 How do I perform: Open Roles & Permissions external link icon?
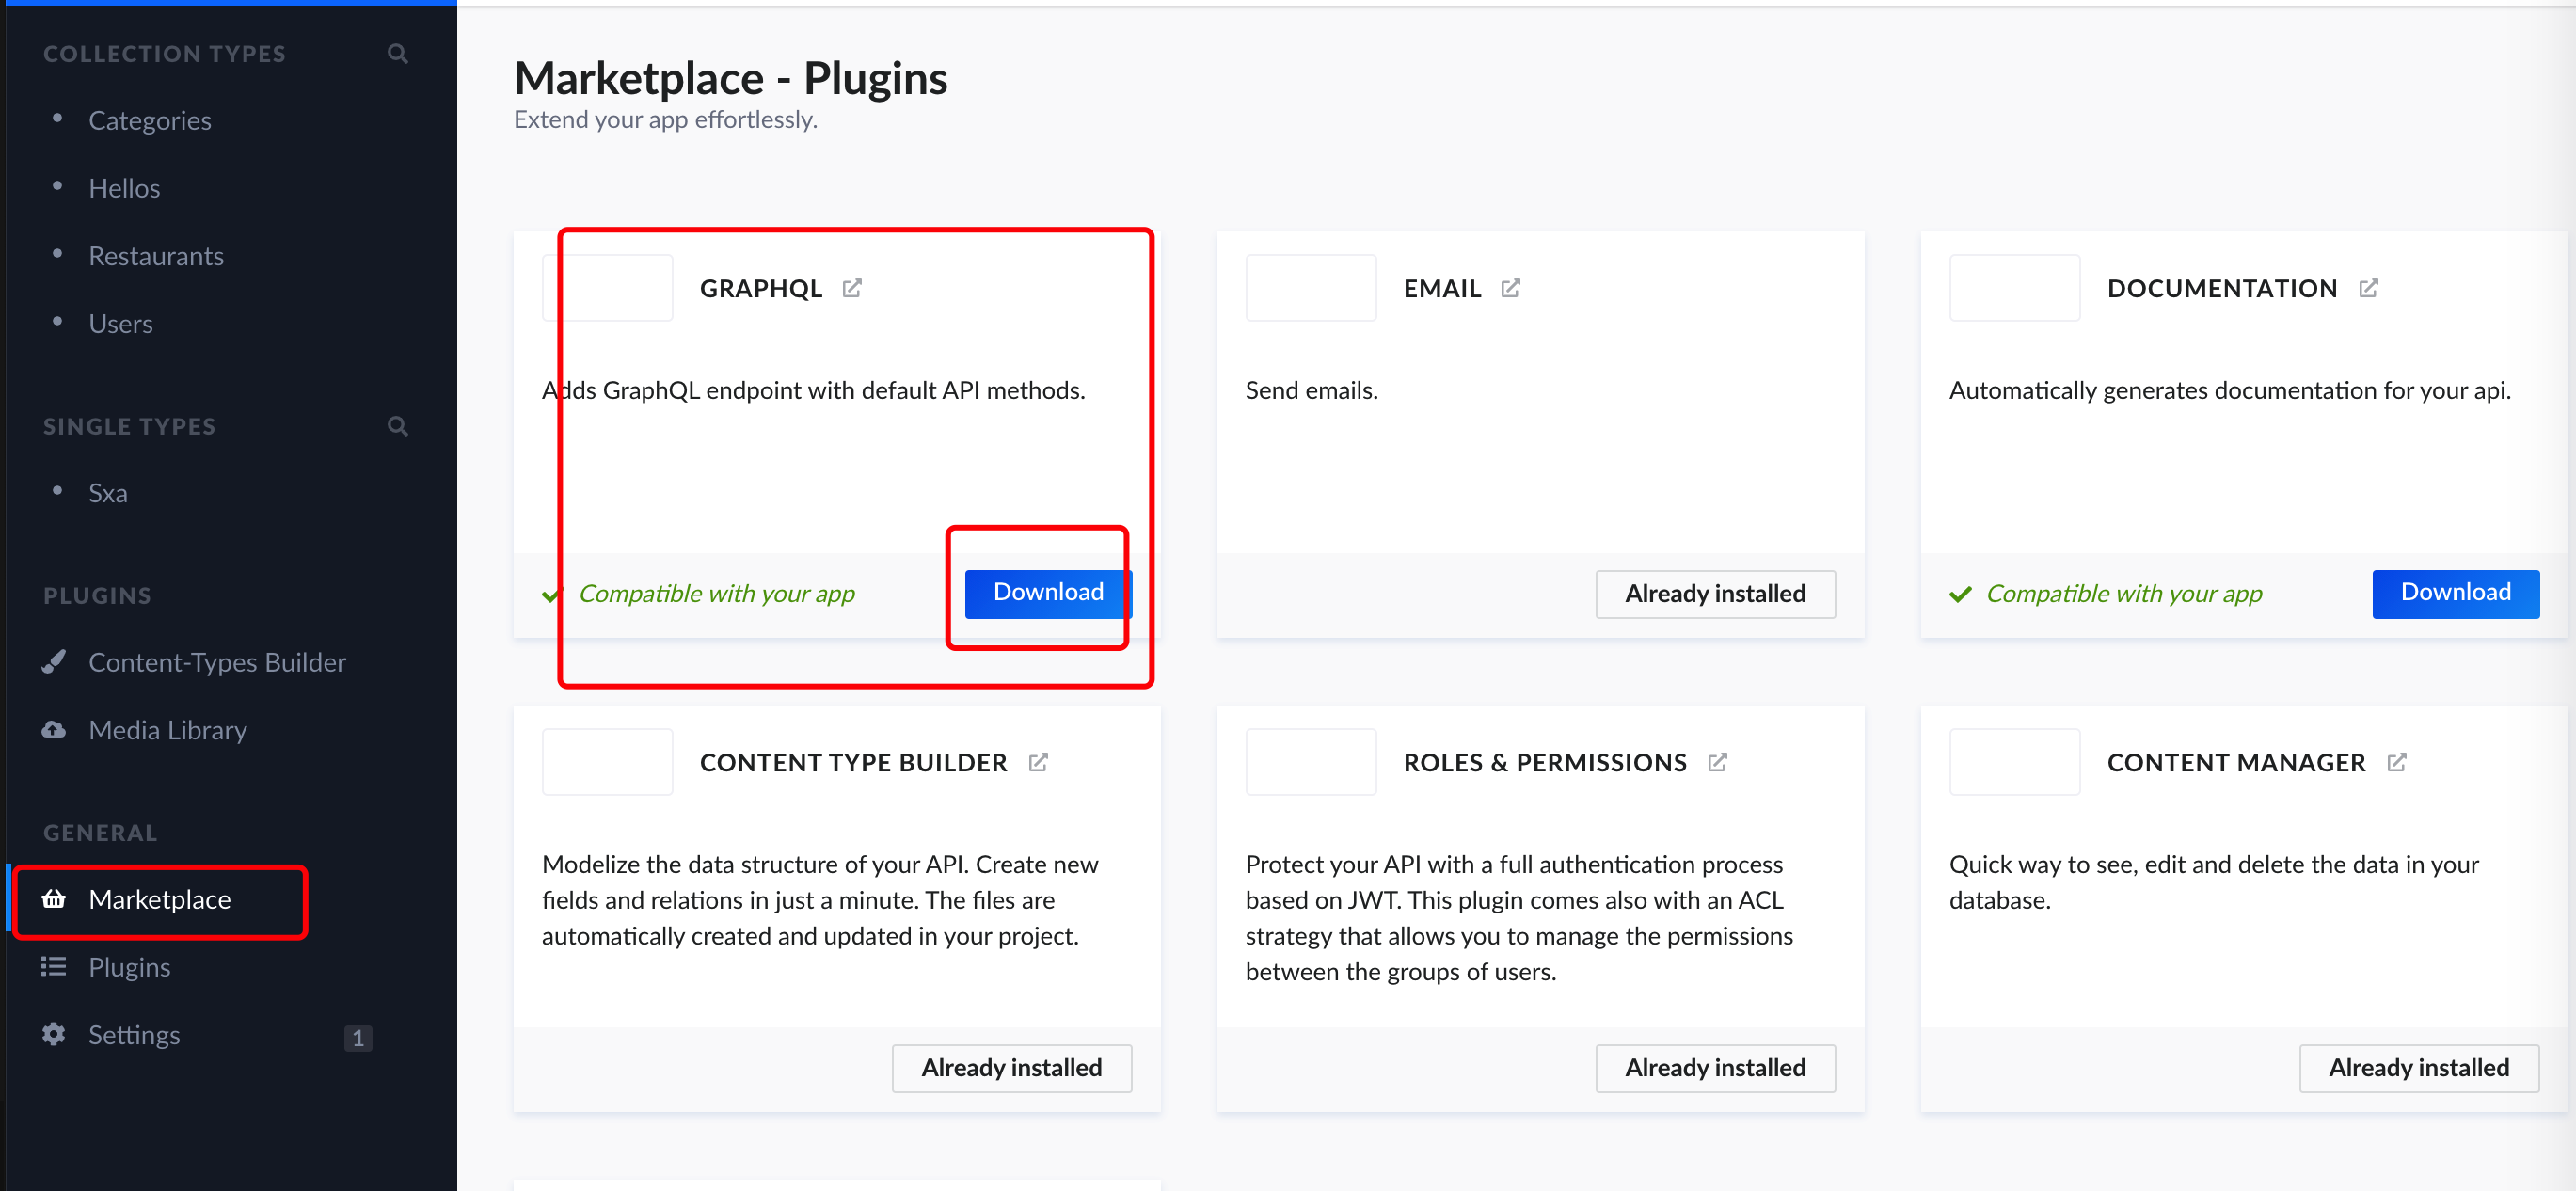coord(1717,762)
